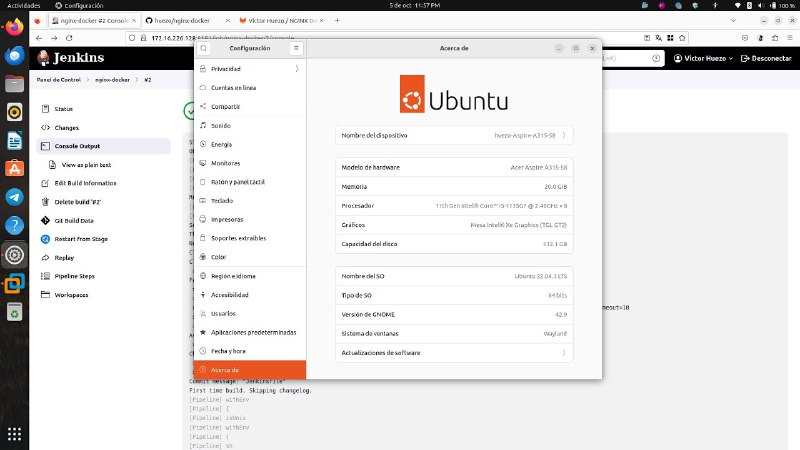Select Aplicaciones predeterminadas in the sidebar
Screen dimensions: 800x450
tap(250, 333)
